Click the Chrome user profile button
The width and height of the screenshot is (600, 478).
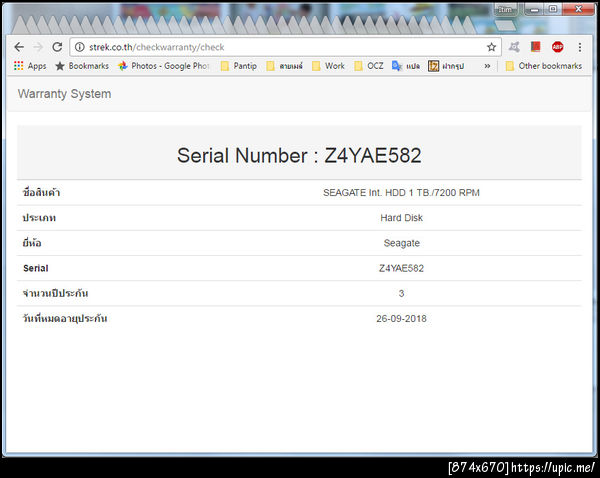(x=505, y=10)
